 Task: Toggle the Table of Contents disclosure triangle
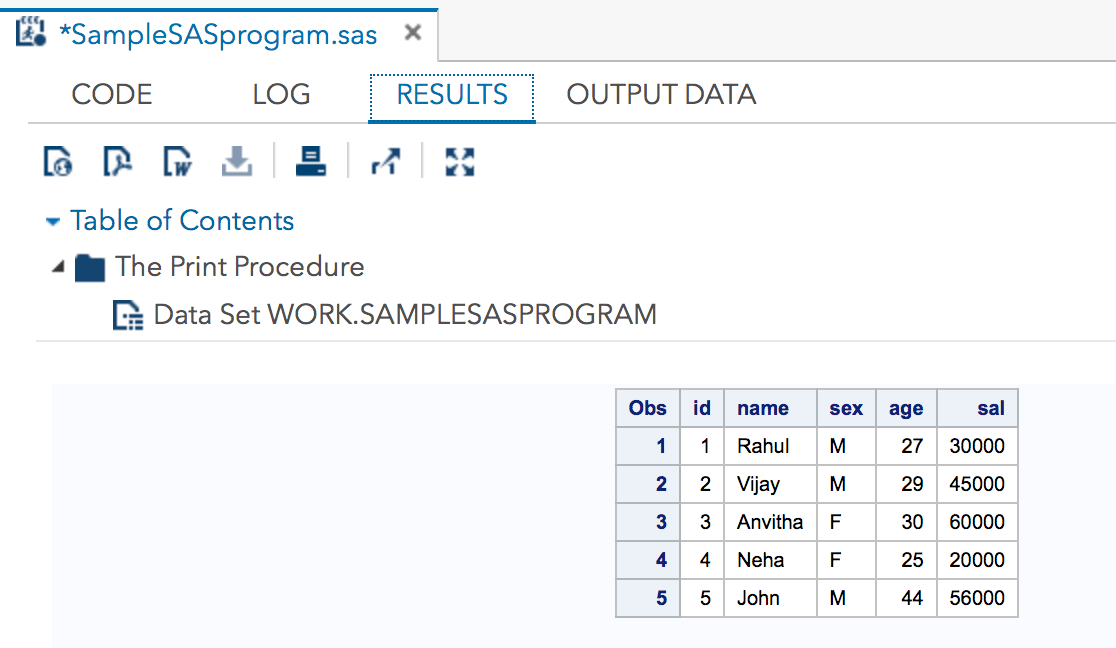pos(53,220)
